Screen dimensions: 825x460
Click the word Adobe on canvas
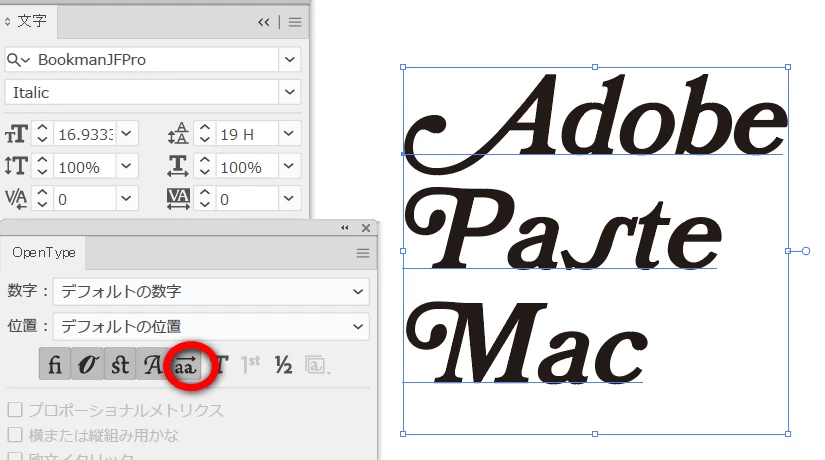click(596, 124)
